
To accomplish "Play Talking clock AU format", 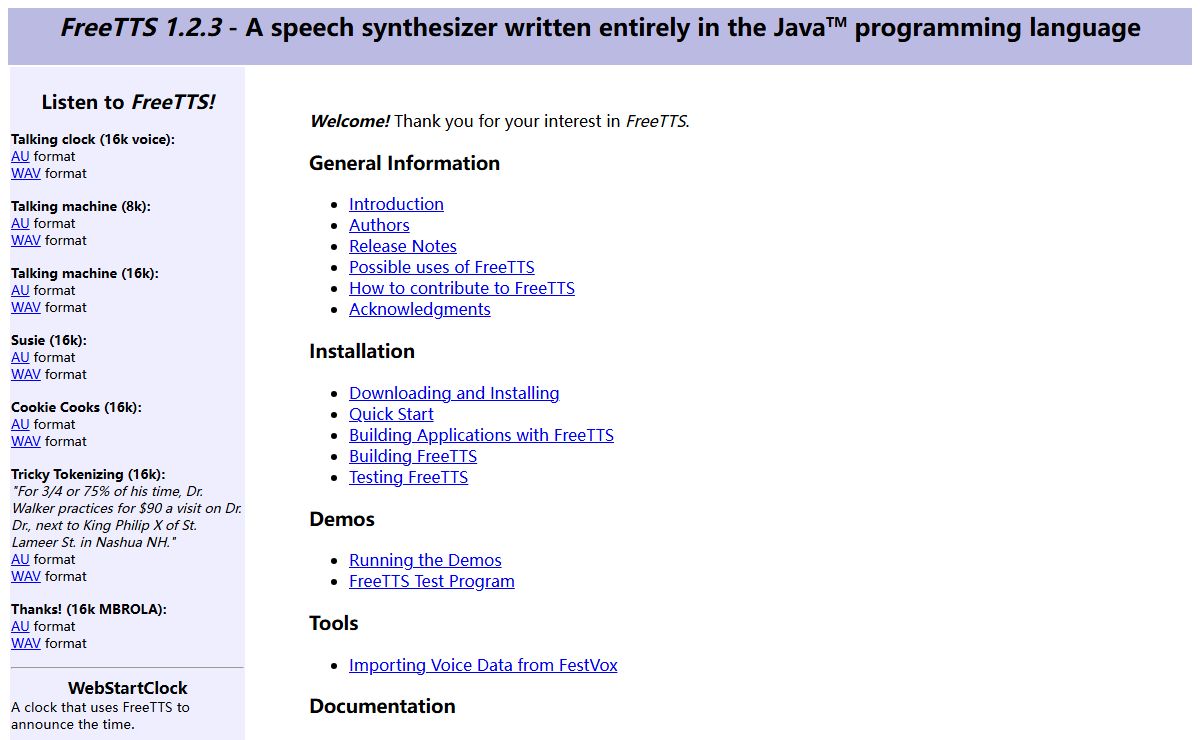I will coord(20,156).
